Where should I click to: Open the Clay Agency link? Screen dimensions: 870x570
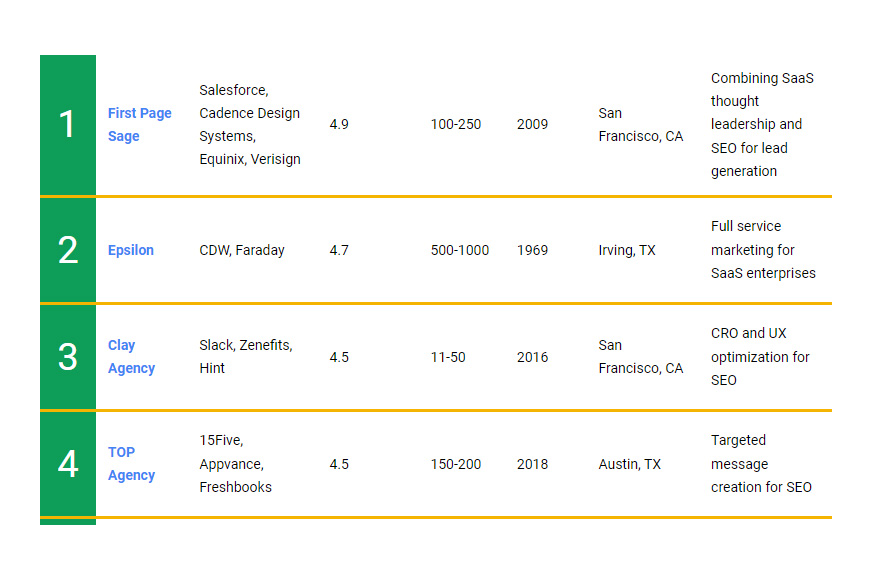pos(131,356)
